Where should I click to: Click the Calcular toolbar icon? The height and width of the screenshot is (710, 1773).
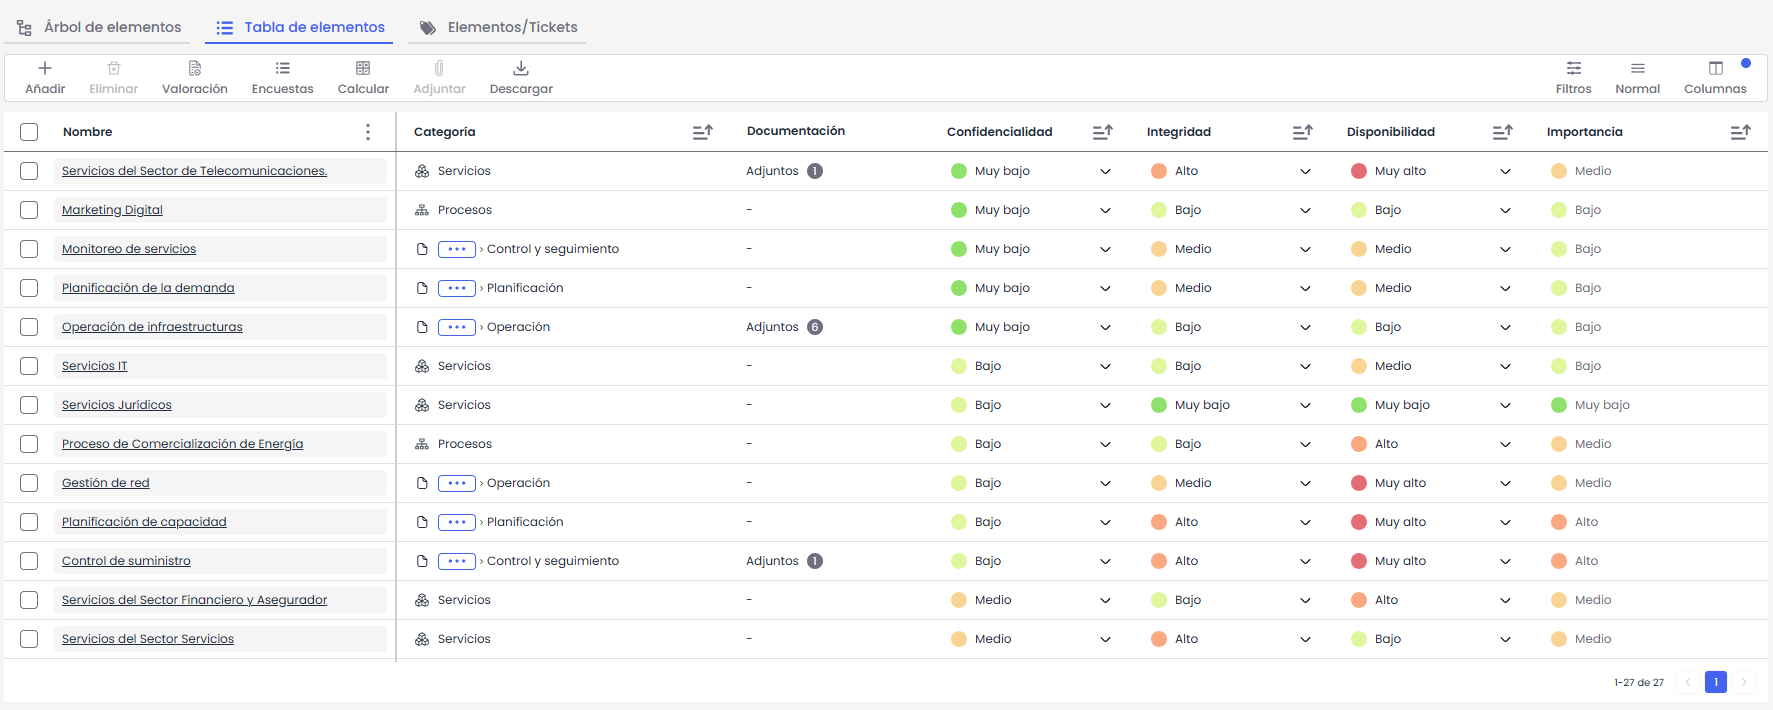click(363, 68)
